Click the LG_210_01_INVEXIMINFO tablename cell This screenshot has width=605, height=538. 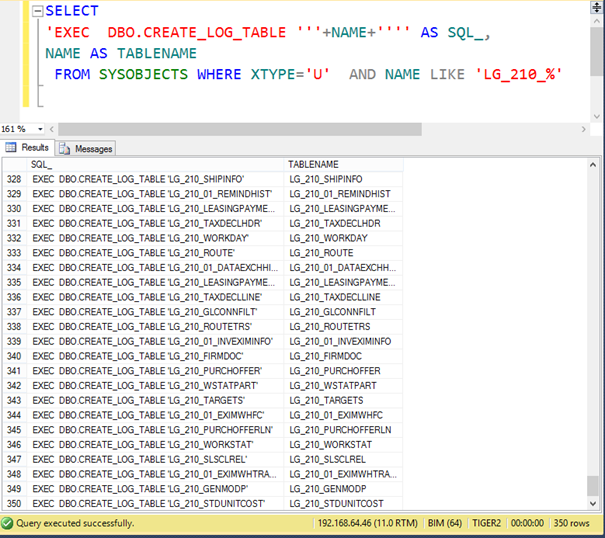343,341
